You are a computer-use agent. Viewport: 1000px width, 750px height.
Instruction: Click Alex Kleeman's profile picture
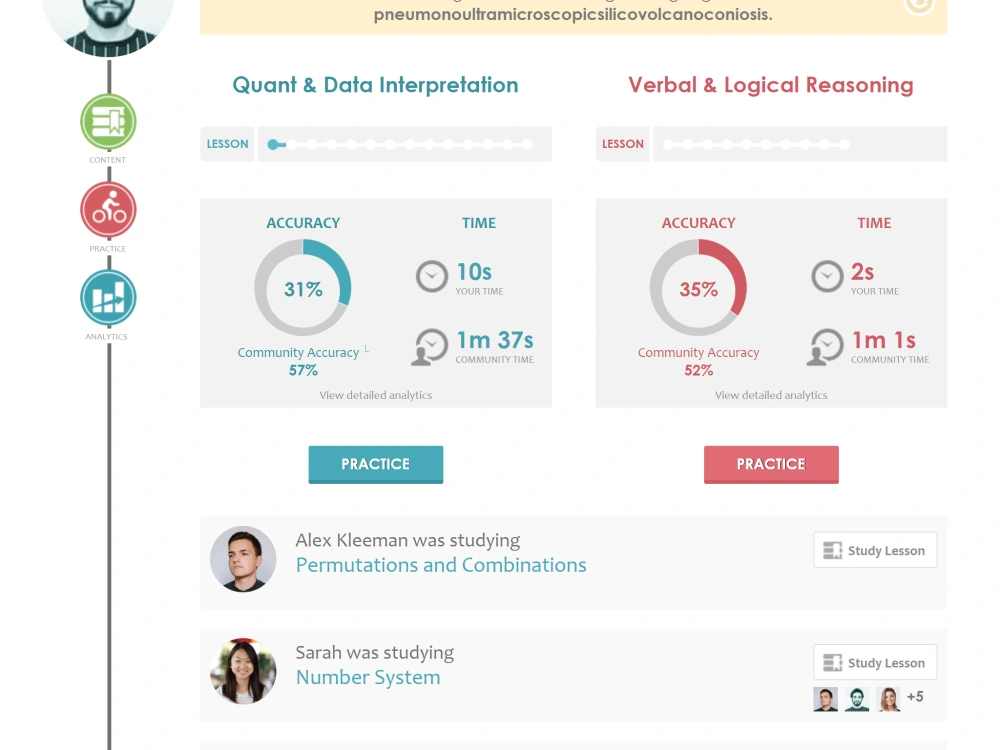pyautogui.click(x=243, y=559)
